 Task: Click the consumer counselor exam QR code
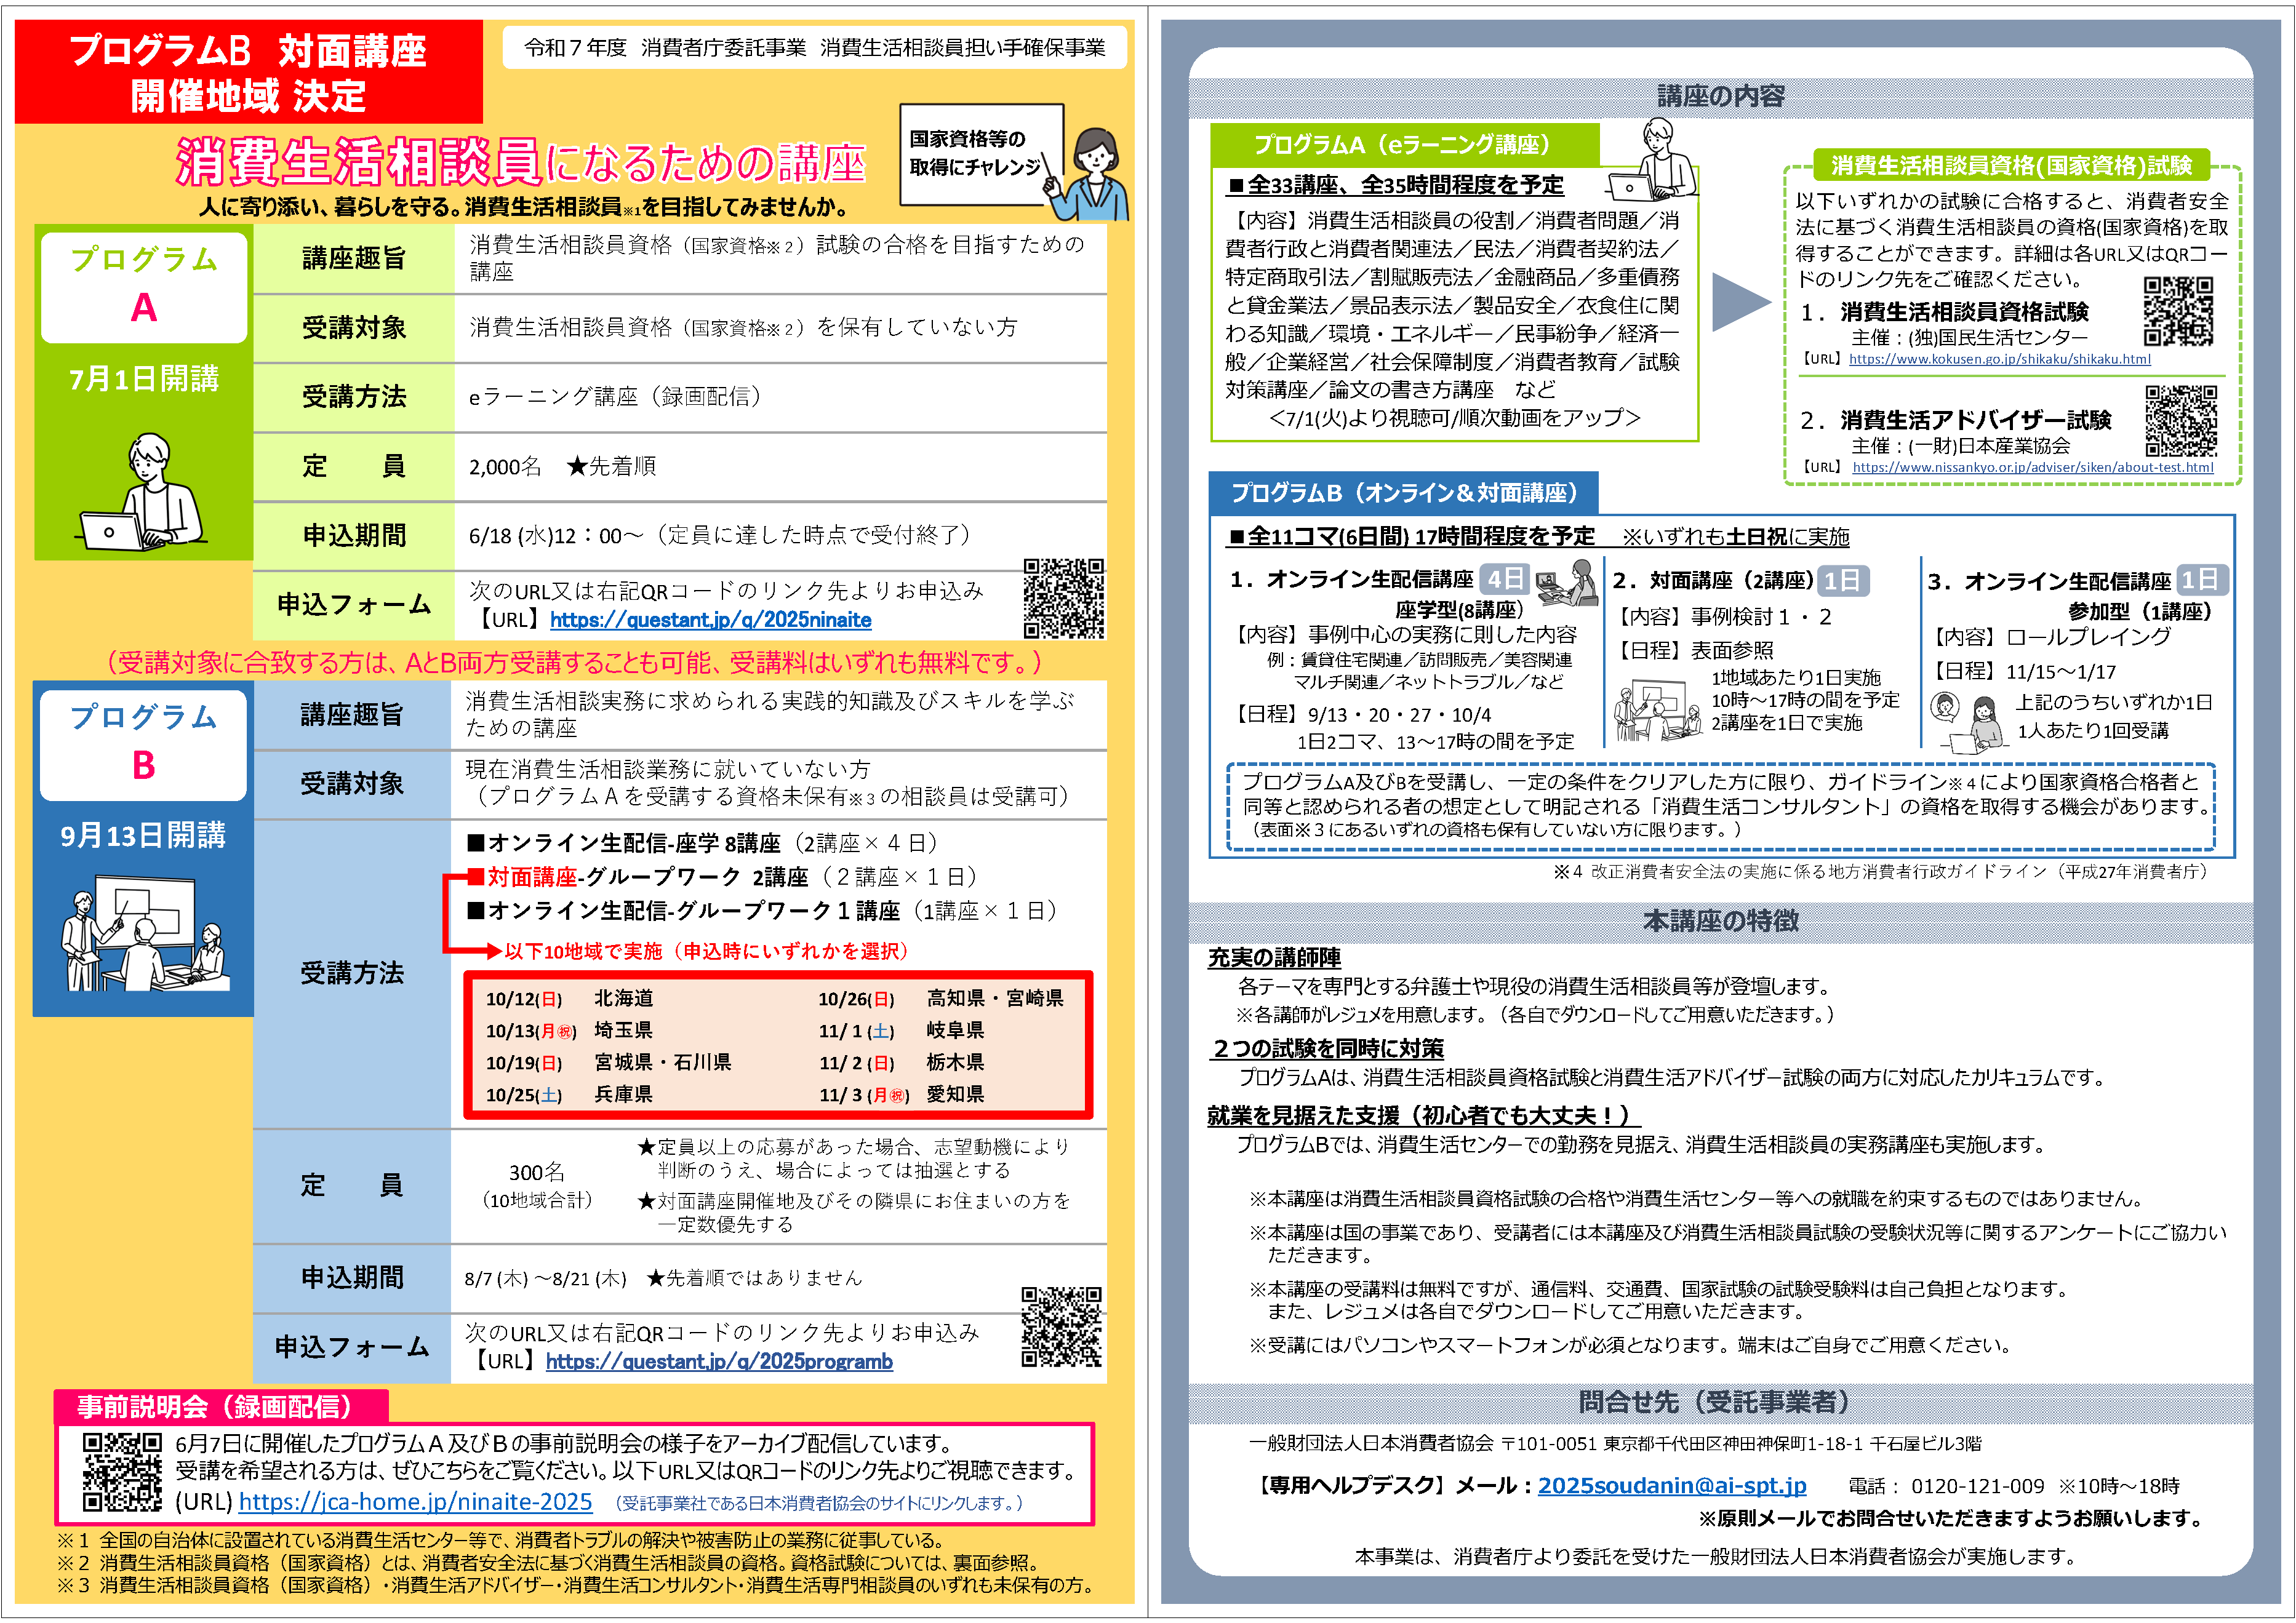[2178, 312]
